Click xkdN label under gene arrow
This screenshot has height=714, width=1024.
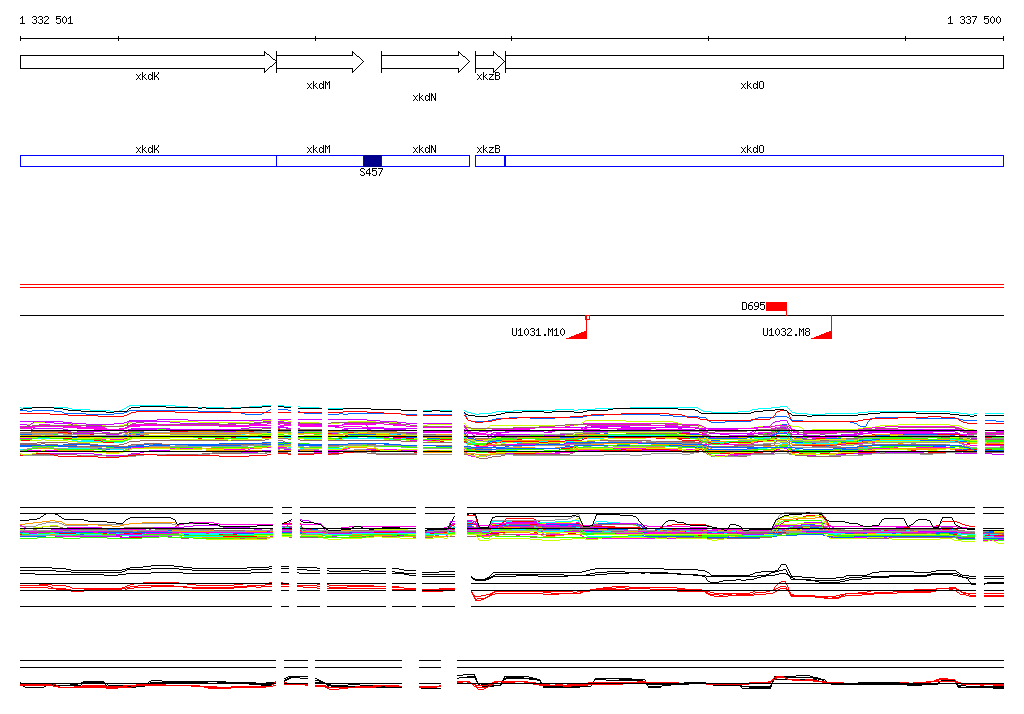424,97
